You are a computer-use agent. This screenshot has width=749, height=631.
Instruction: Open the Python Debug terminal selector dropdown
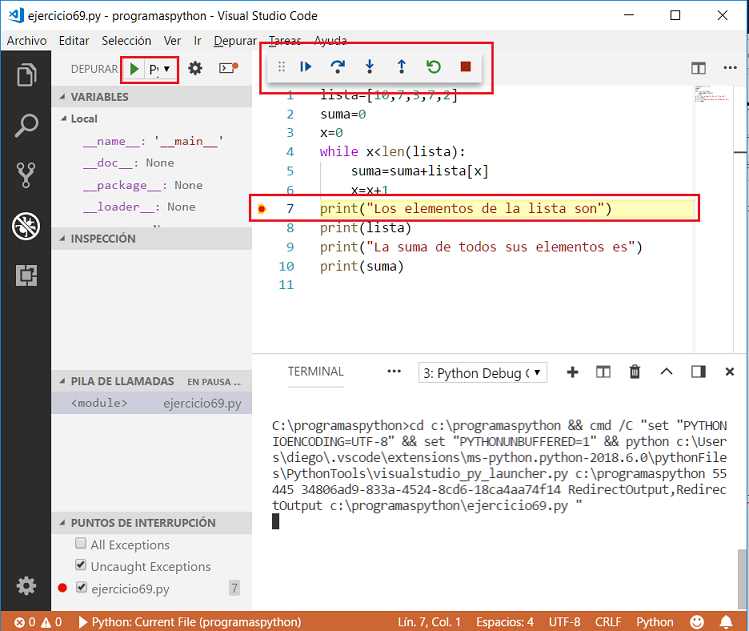pos(482,373)
